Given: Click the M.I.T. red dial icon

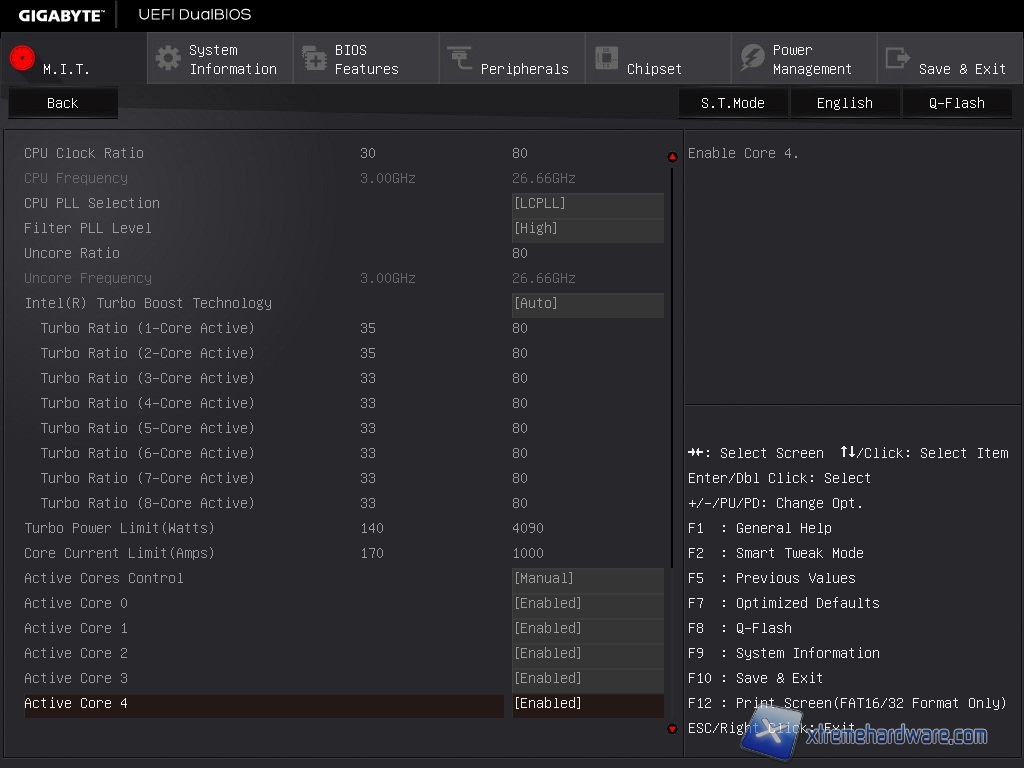Looking at the screenshot, I should click(x=22, y=58).
